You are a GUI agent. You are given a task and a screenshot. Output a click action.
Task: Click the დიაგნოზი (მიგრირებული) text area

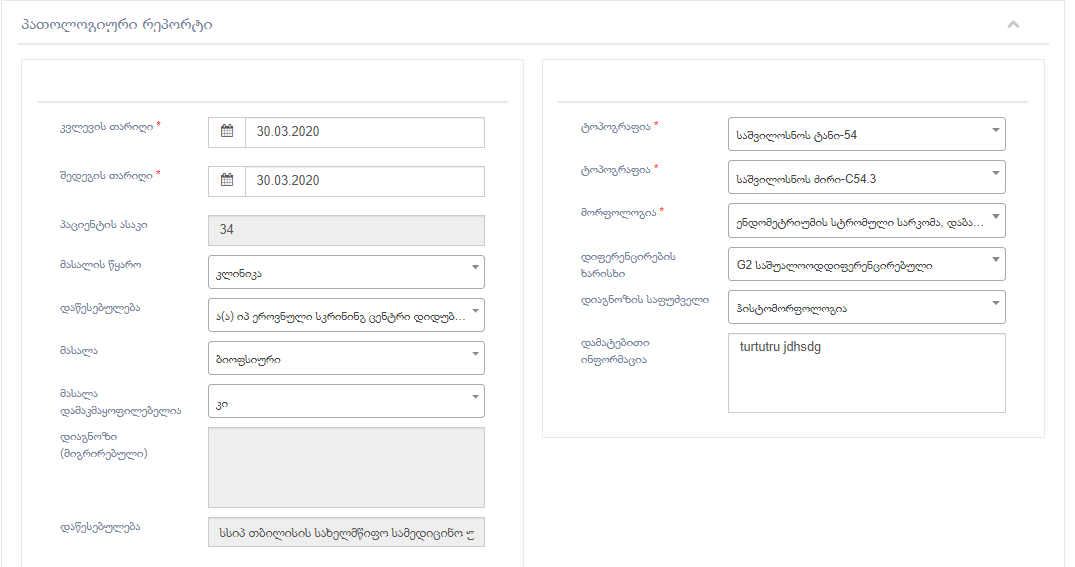coord(346,467)
